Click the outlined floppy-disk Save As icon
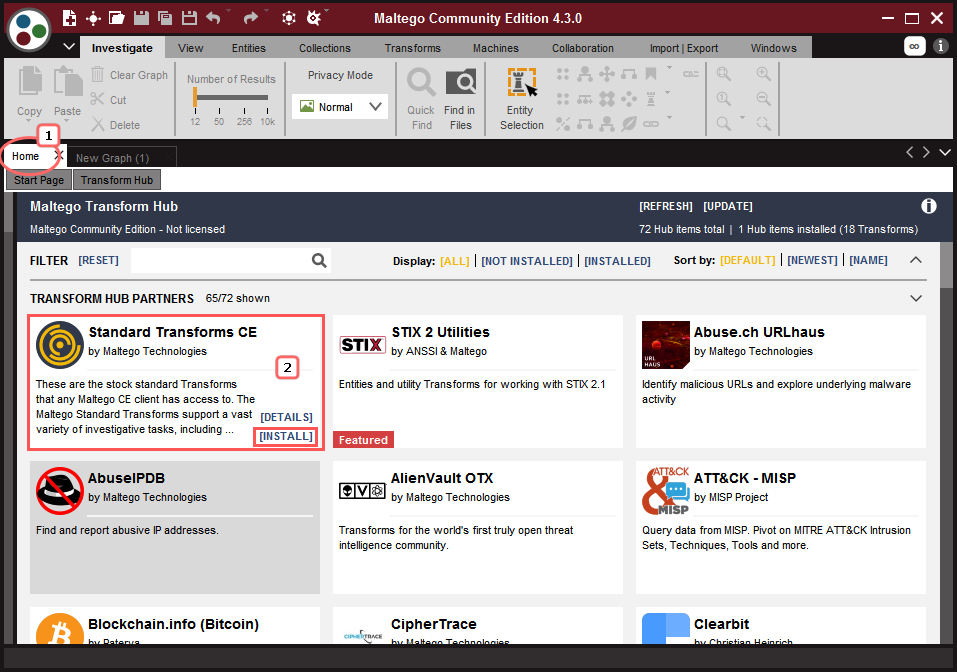Screen dimensions: 957x672 (x=189, y=18)
